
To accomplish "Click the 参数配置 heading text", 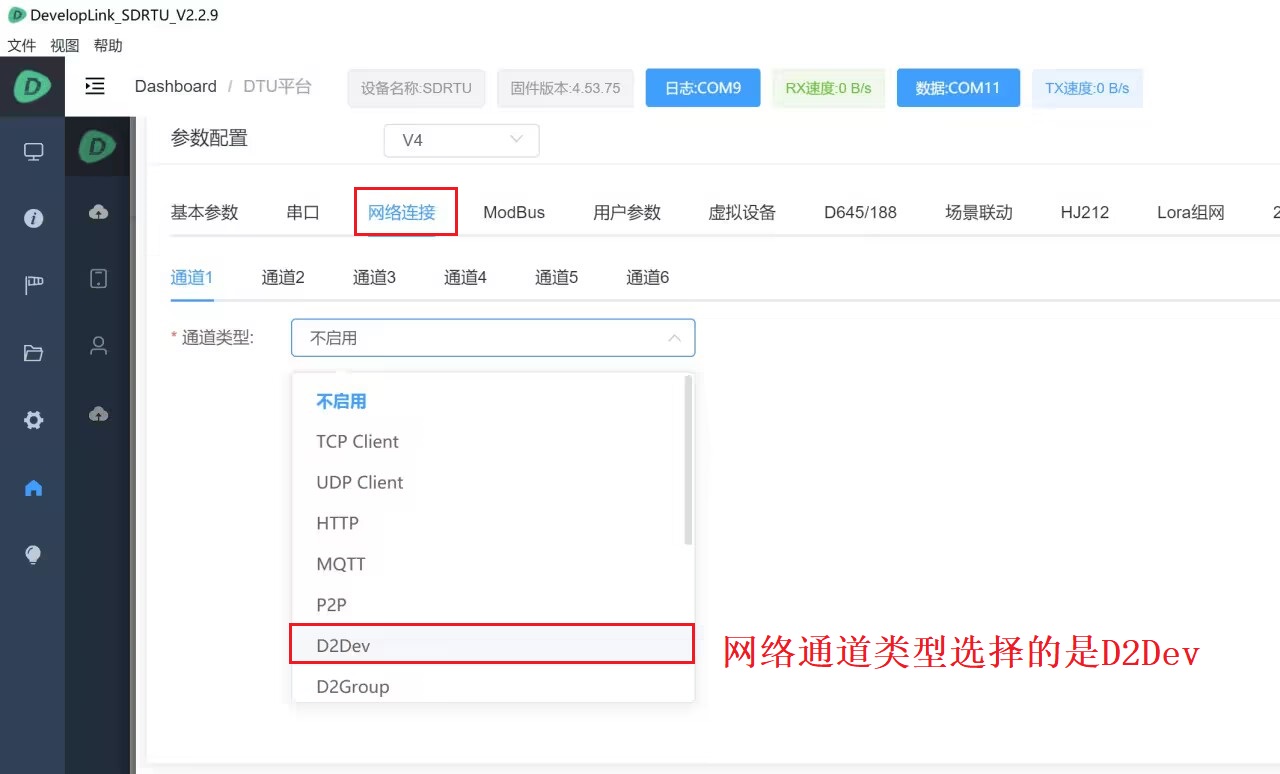I will [209, 139].
